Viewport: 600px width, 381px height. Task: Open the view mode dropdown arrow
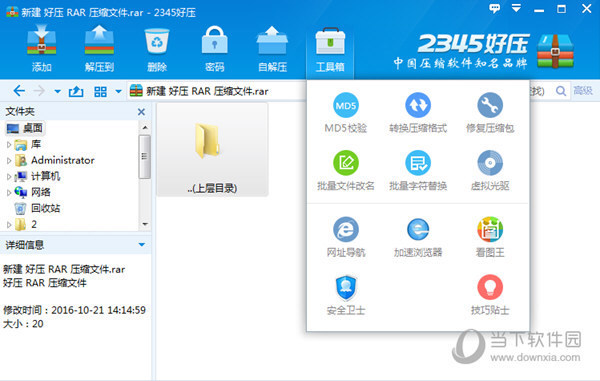click(x=119, y=91)
